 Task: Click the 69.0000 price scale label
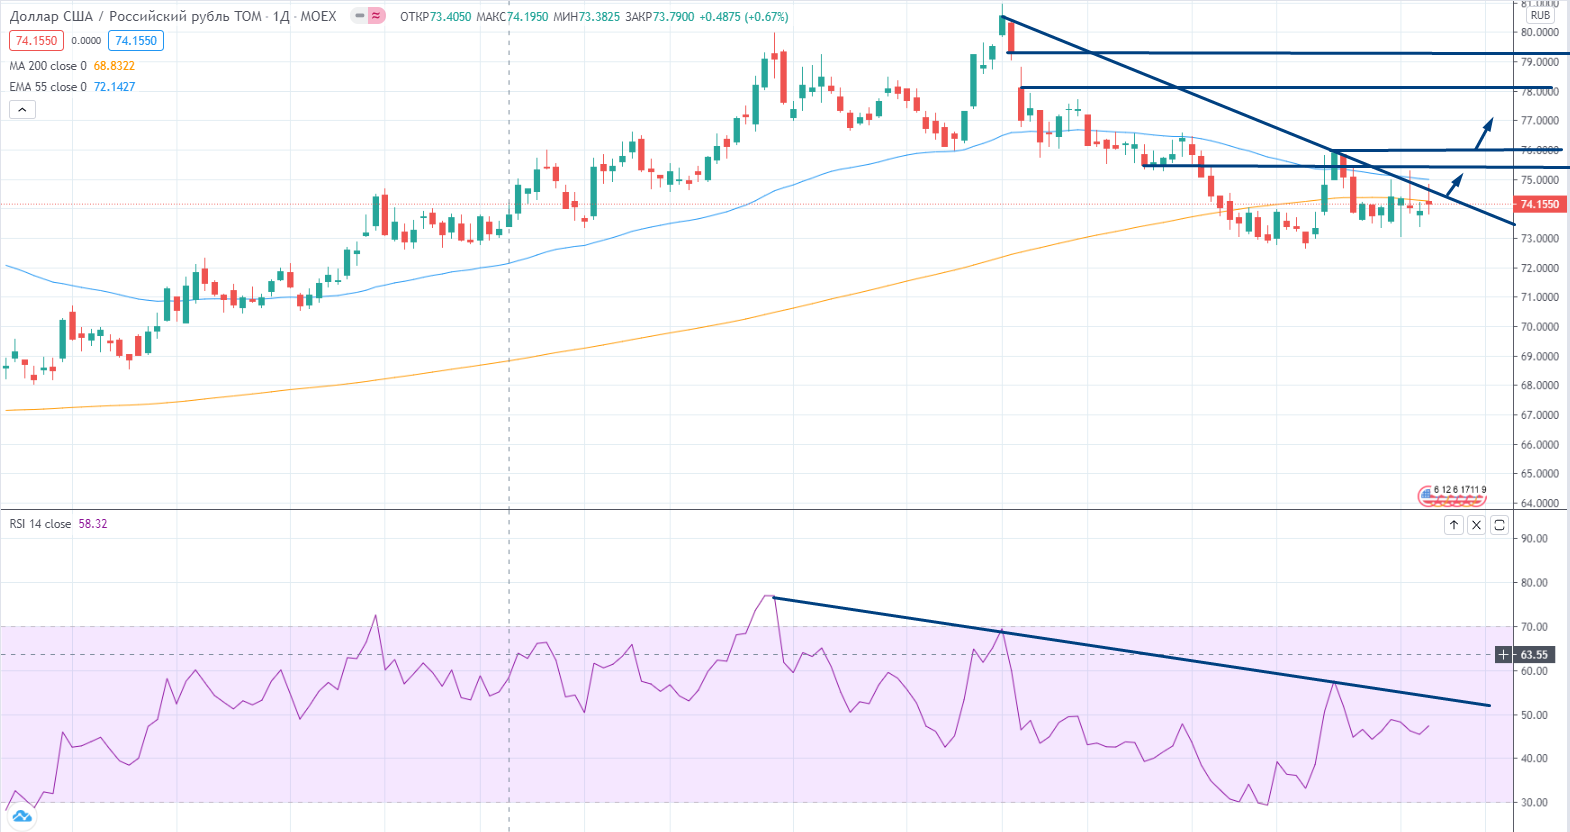coord(1540,356)
